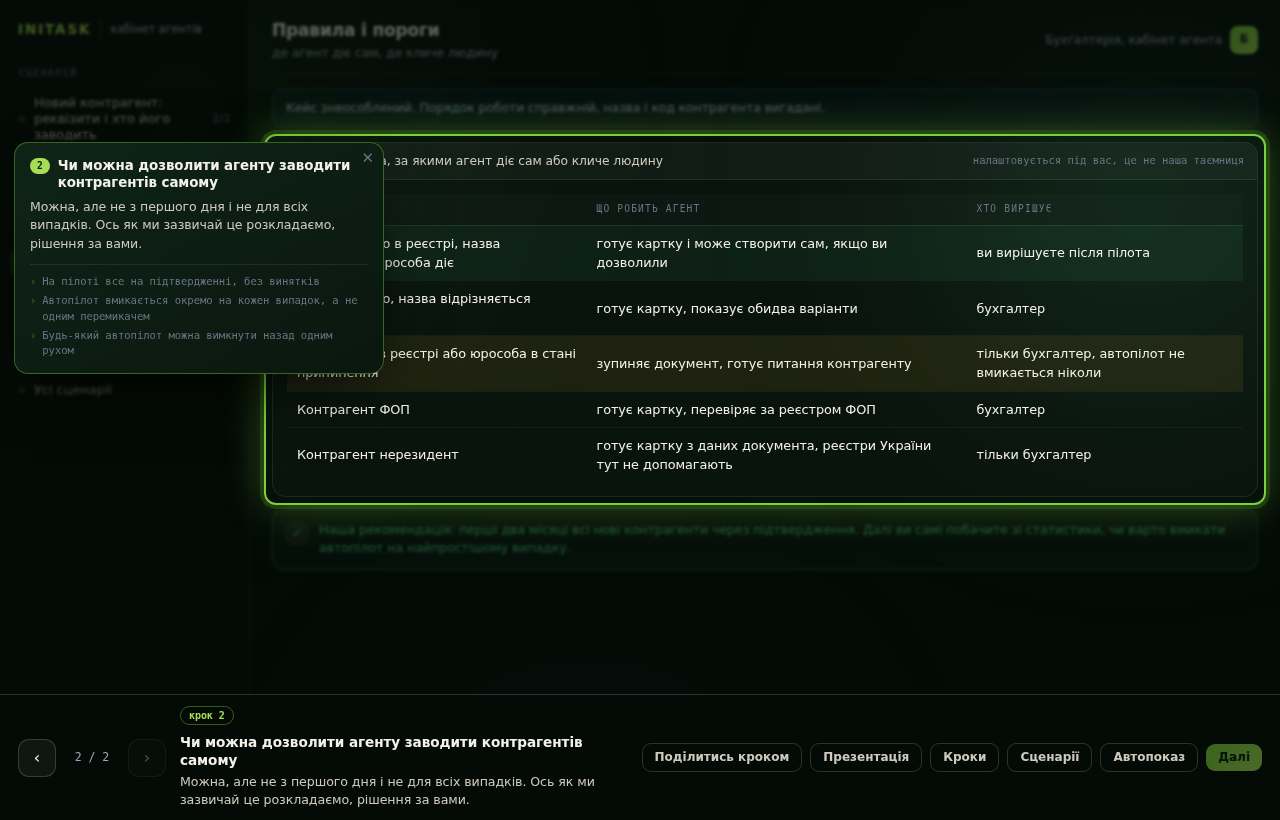
Task: Select the Контрагент нерезидент row
Action: pos(765,455)
